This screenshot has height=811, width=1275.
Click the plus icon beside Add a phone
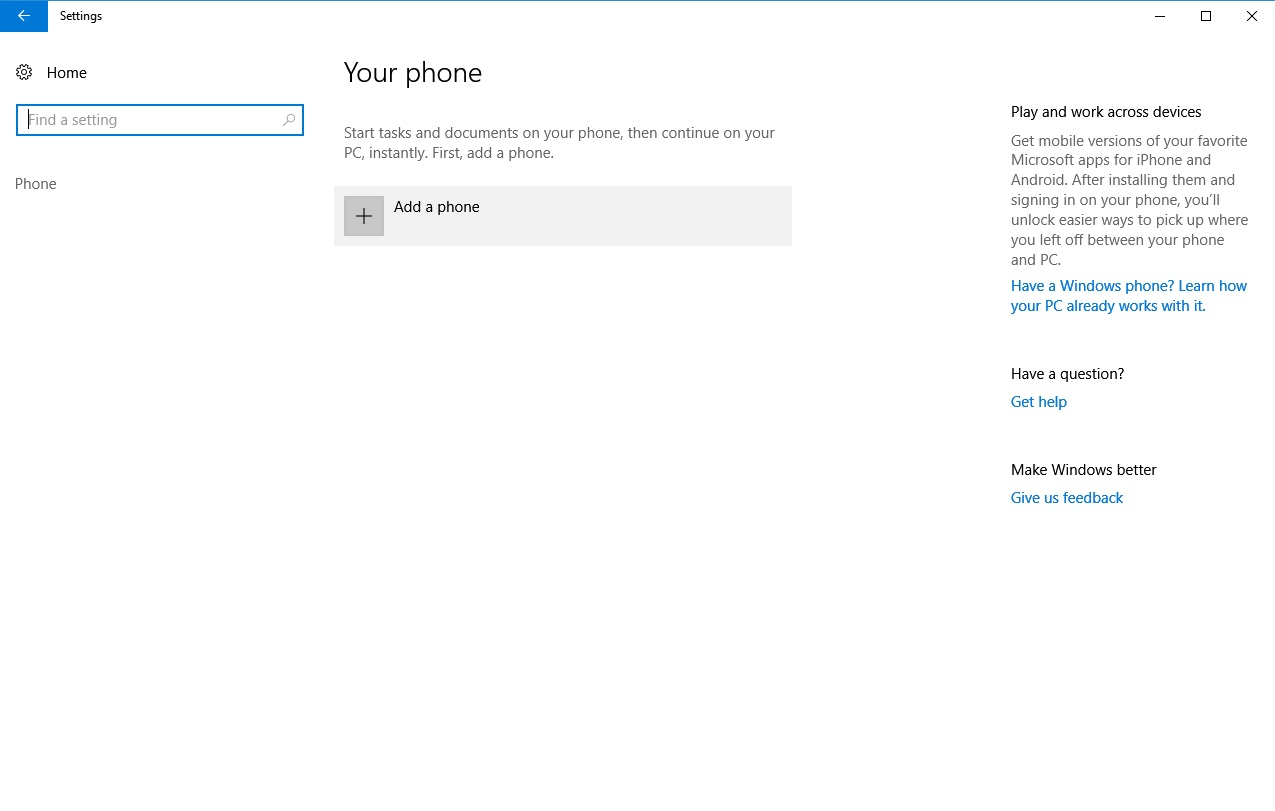point(364,216)
